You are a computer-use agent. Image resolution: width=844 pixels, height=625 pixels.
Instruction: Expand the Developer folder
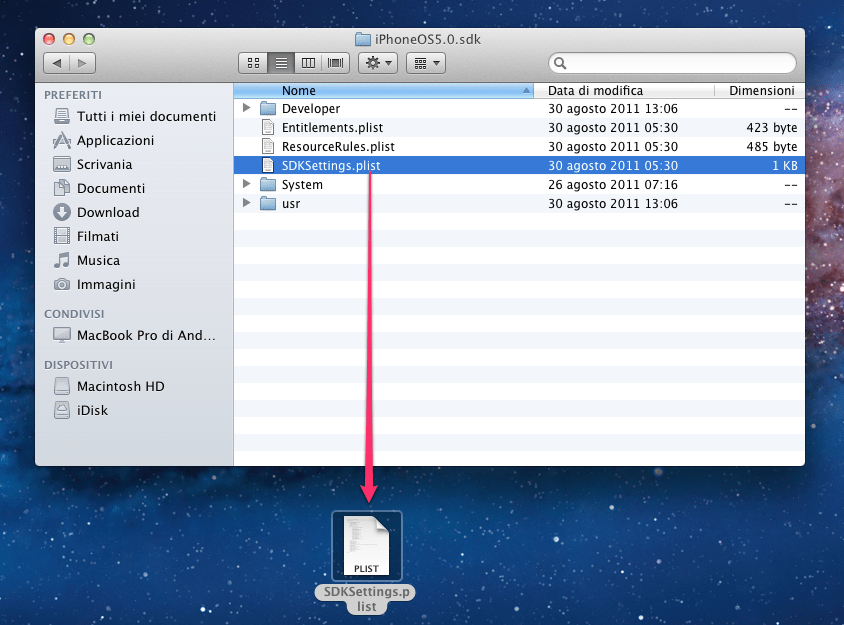pyautogui.click(x=247, y=108)
